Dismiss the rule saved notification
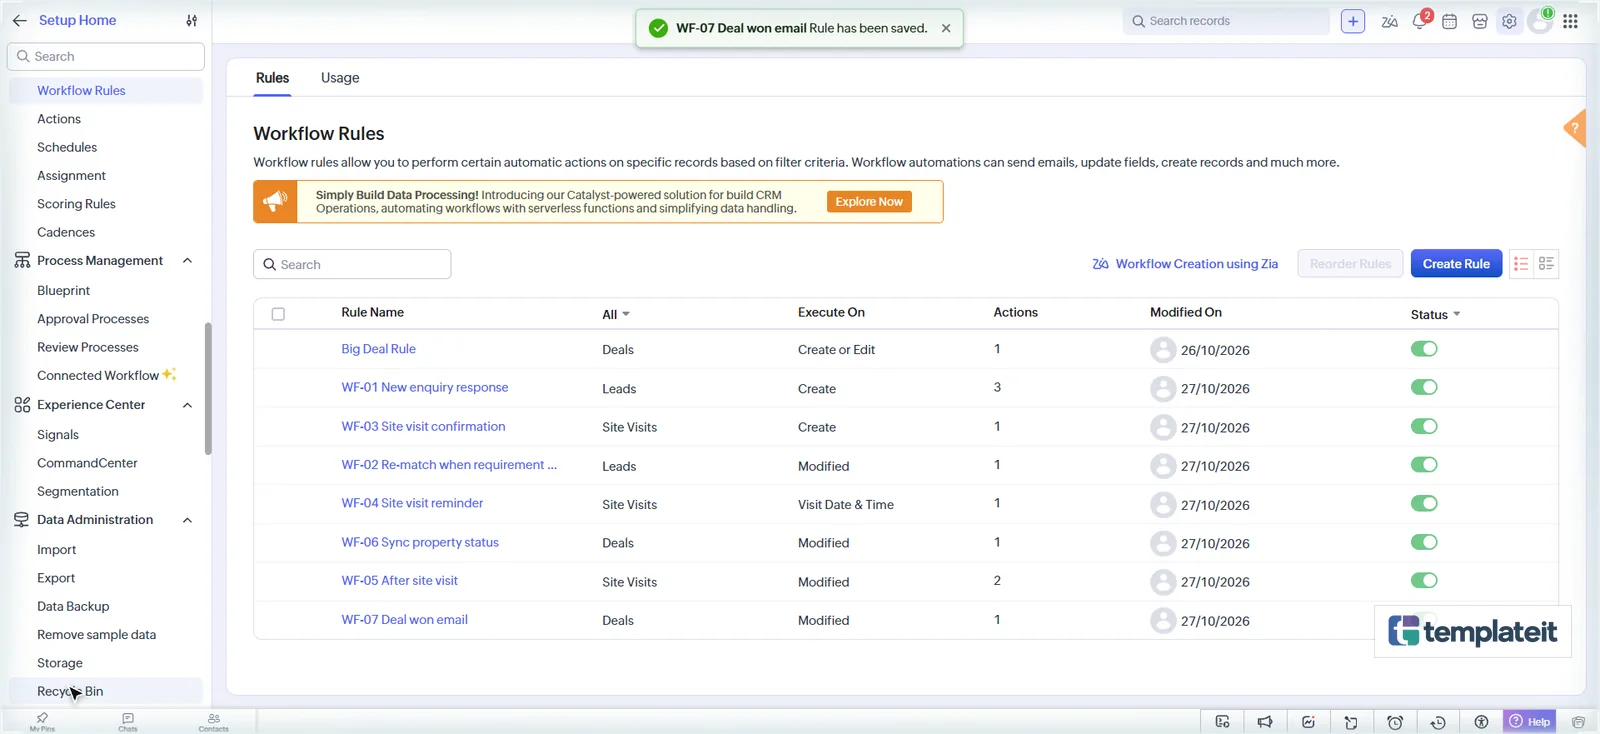The image size is (1600, 734). tap(946, 28)
